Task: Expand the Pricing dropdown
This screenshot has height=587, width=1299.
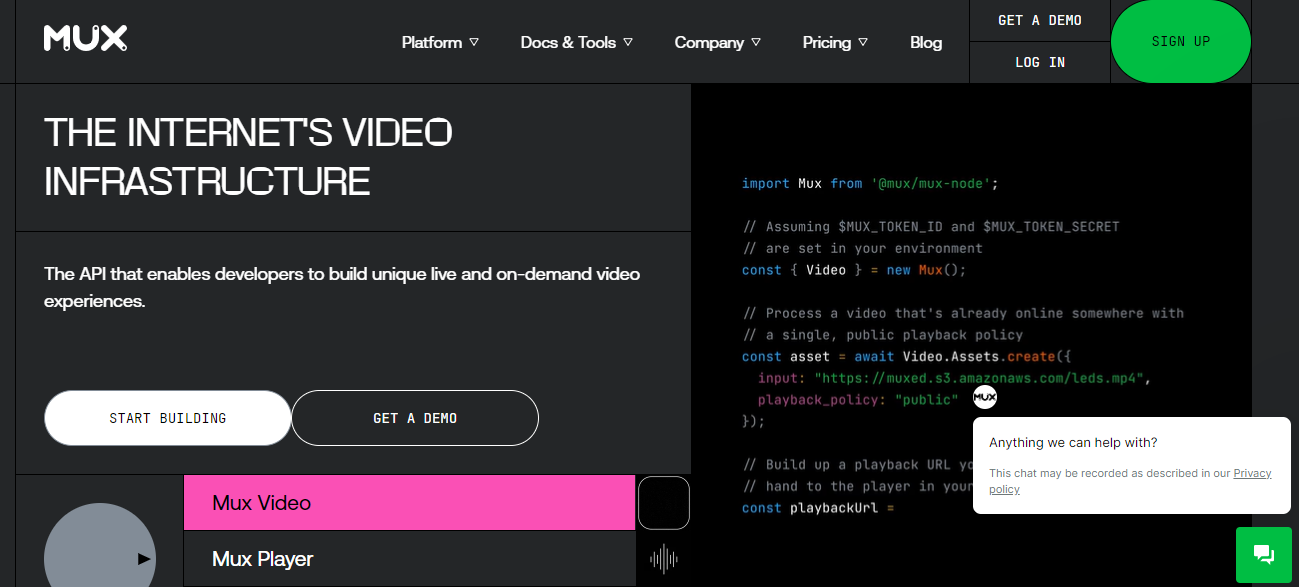Action: (833, 42)
